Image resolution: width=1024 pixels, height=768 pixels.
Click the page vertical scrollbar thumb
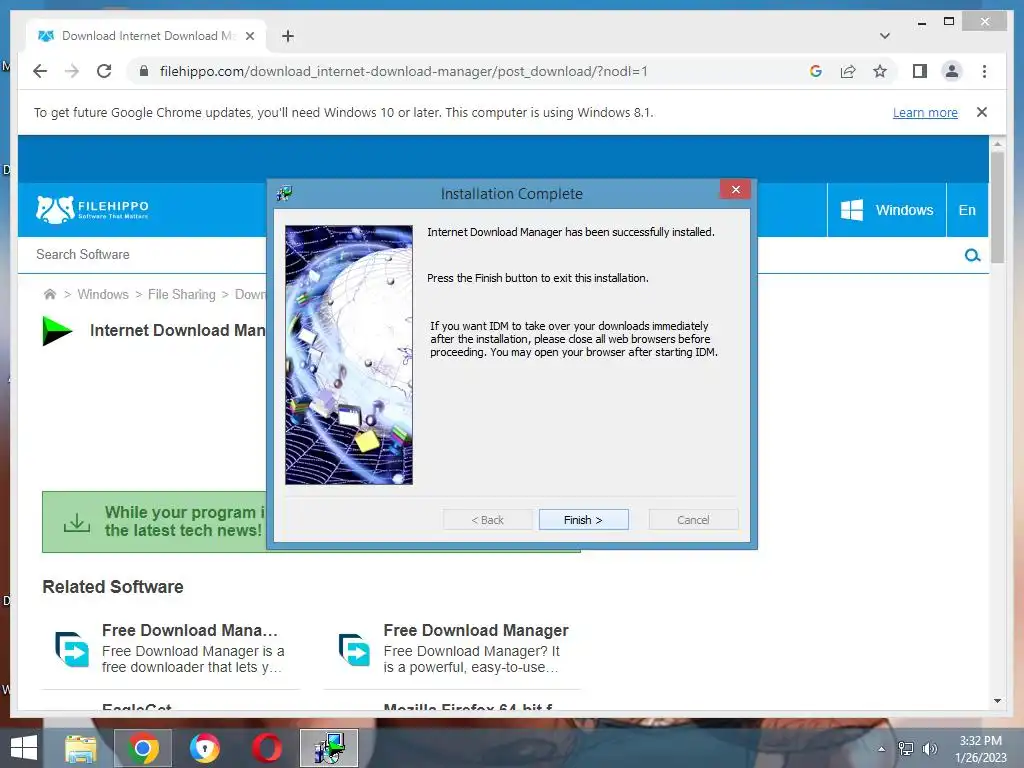[x=997, y=207]
